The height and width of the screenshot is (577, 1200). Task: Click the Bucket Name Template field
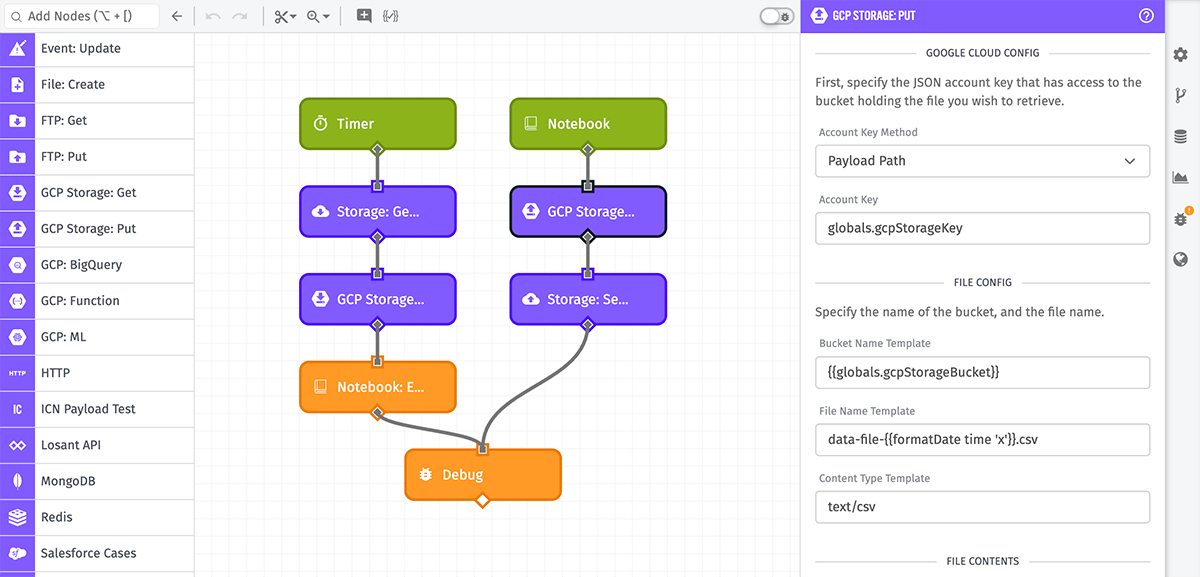pyautogui.click(x=982, y=372)
